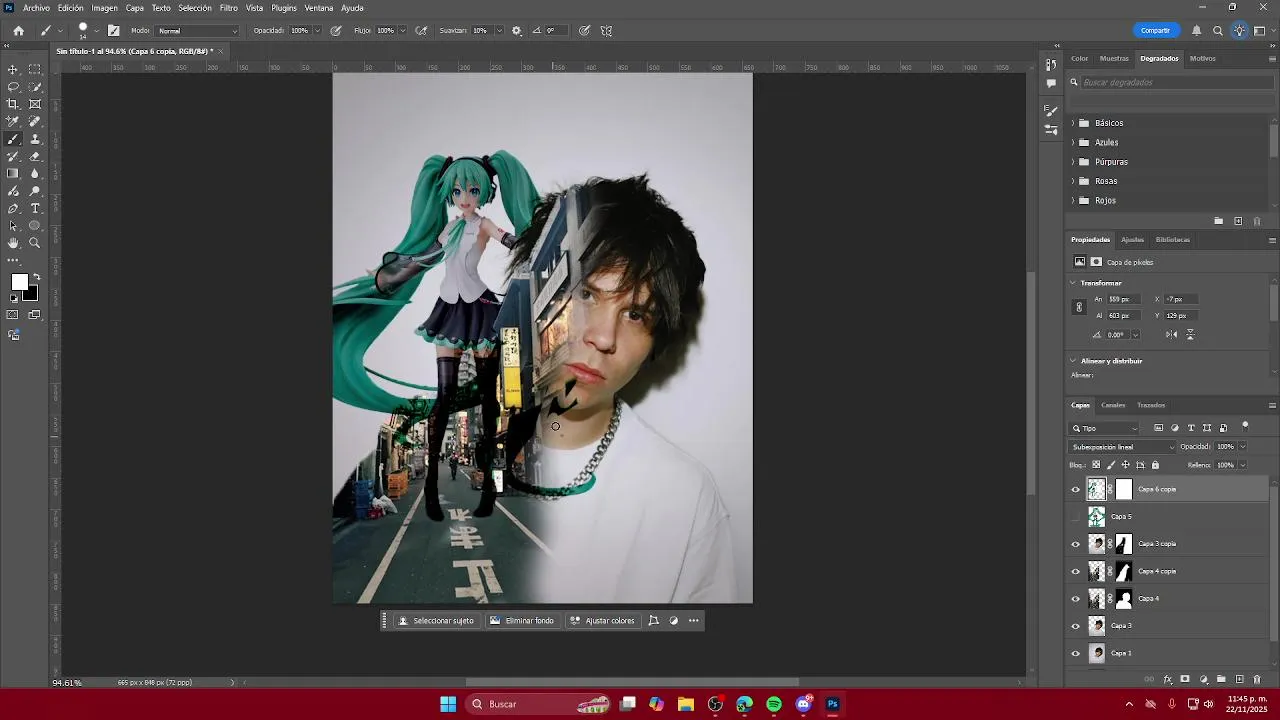This screenshot has width=1280, height=720.
Task: Click Eliminar fondo button
Action: click(522, 621)
